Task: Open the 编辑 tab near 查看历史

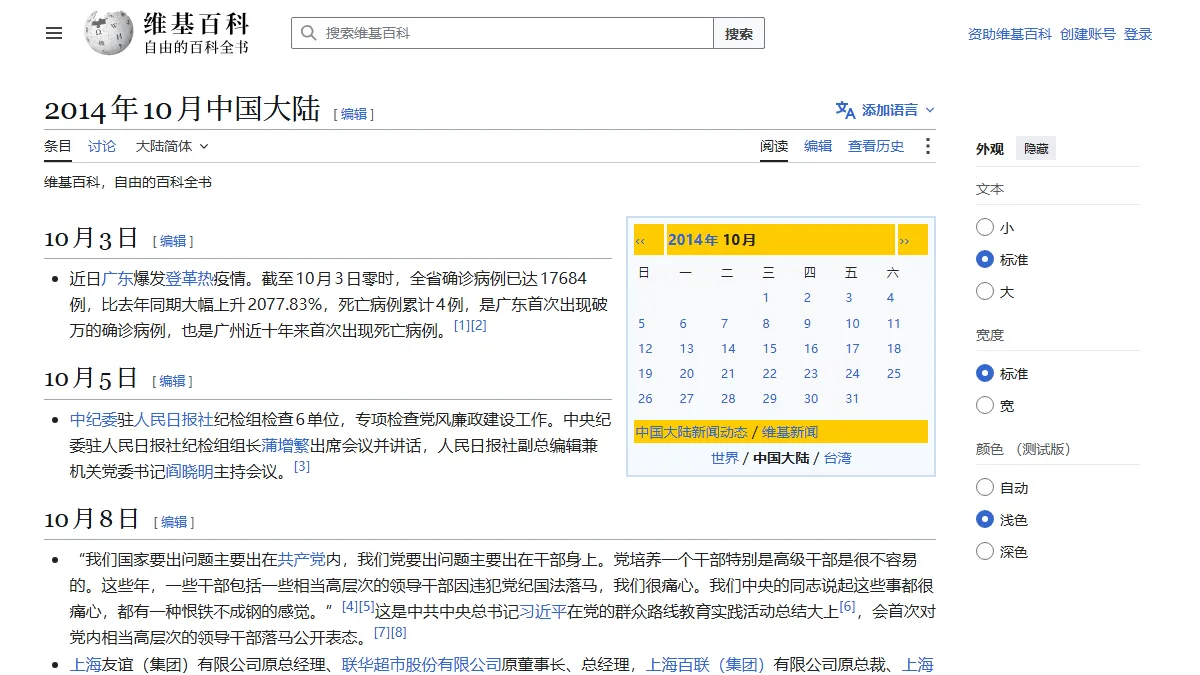Action: coord(818,146)
